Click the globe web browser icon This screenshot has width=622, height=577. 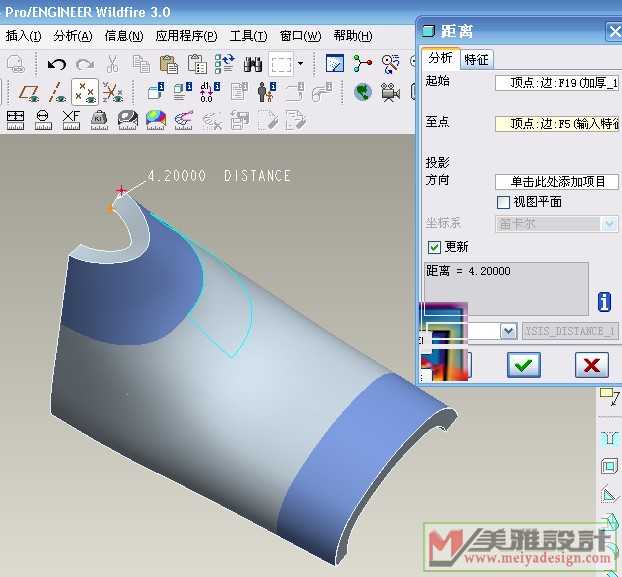pos(363,92)
